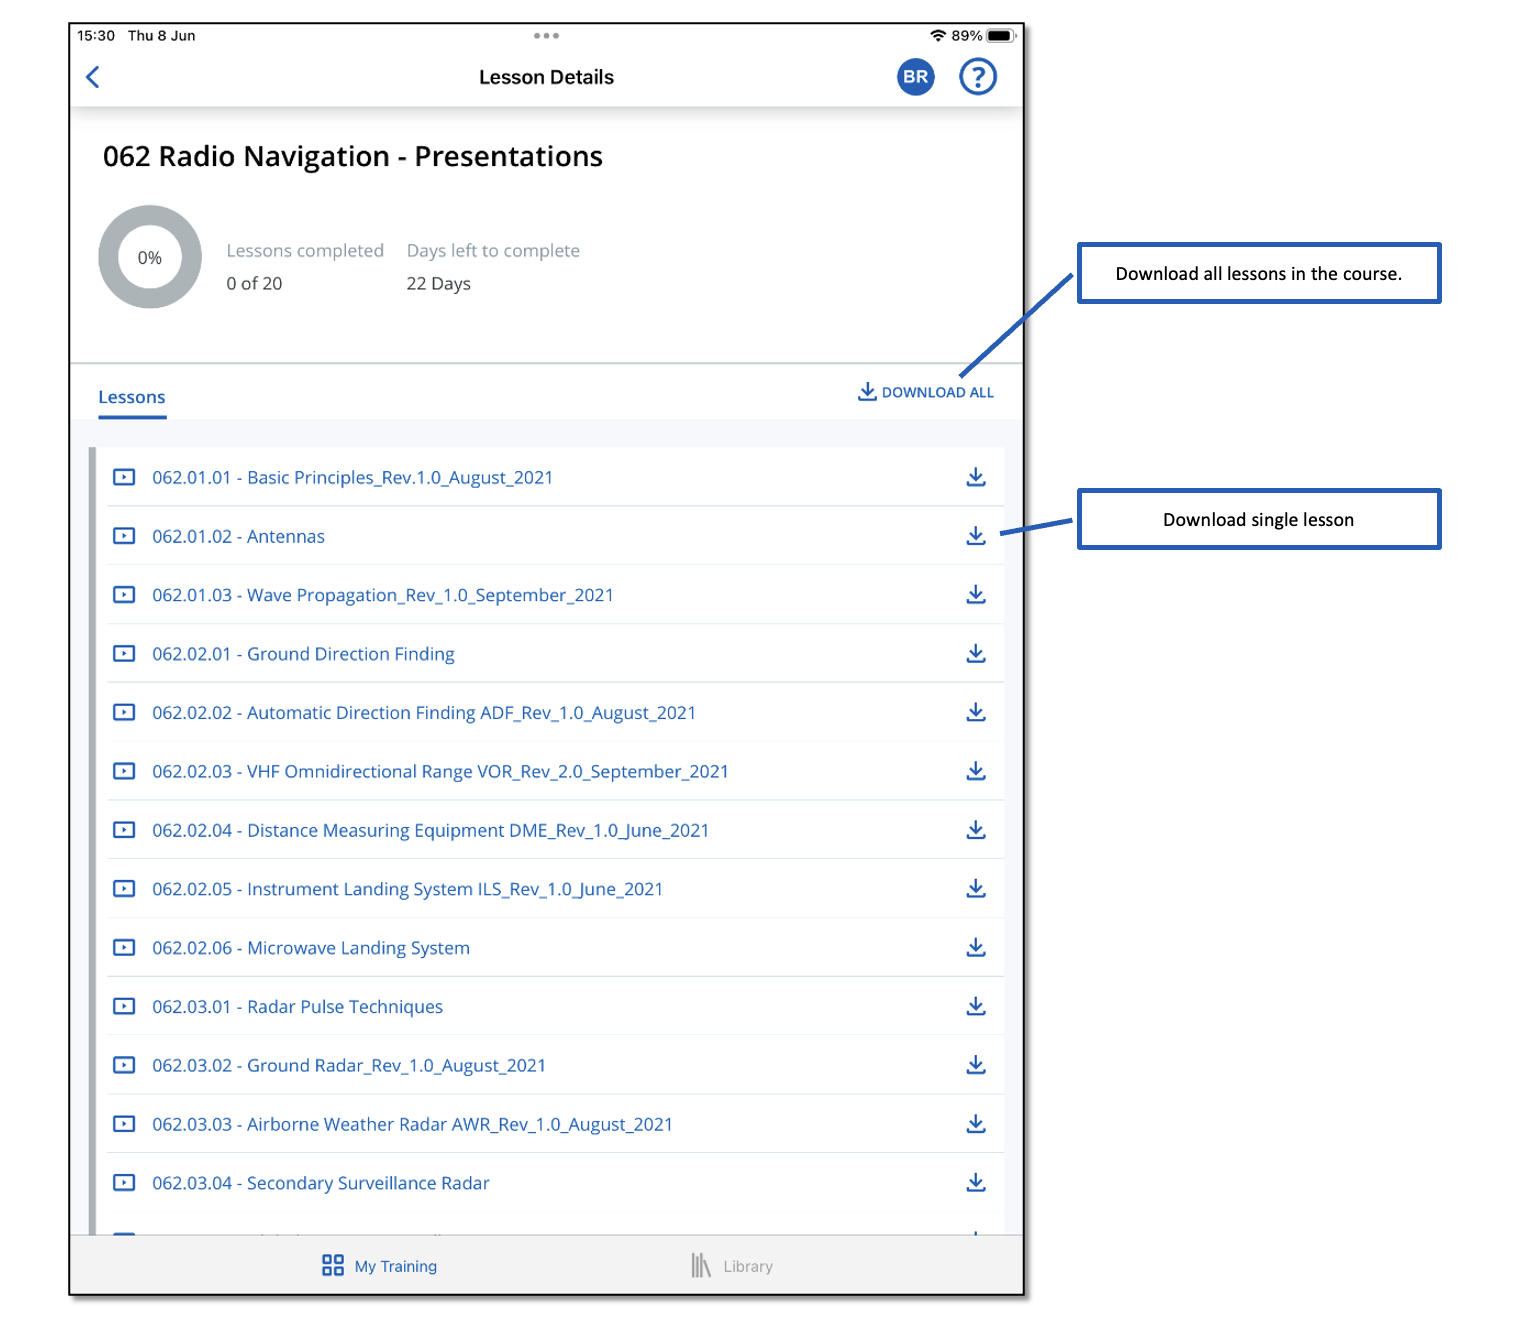Download the Wave Propagation lesson
1526x1330 pixels.
(976, 594)
